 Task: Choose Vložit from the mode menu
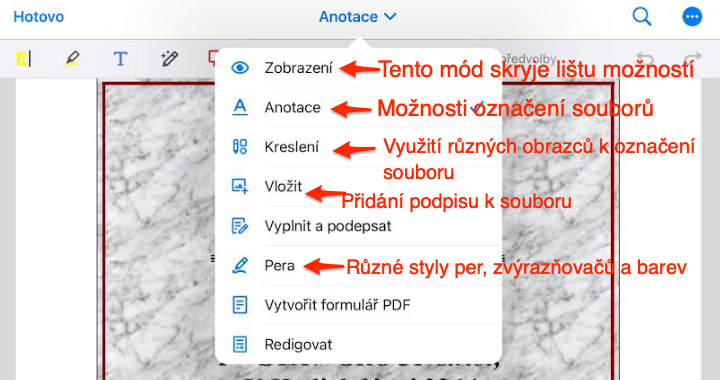pyautogui.click(x=358, y=186)
